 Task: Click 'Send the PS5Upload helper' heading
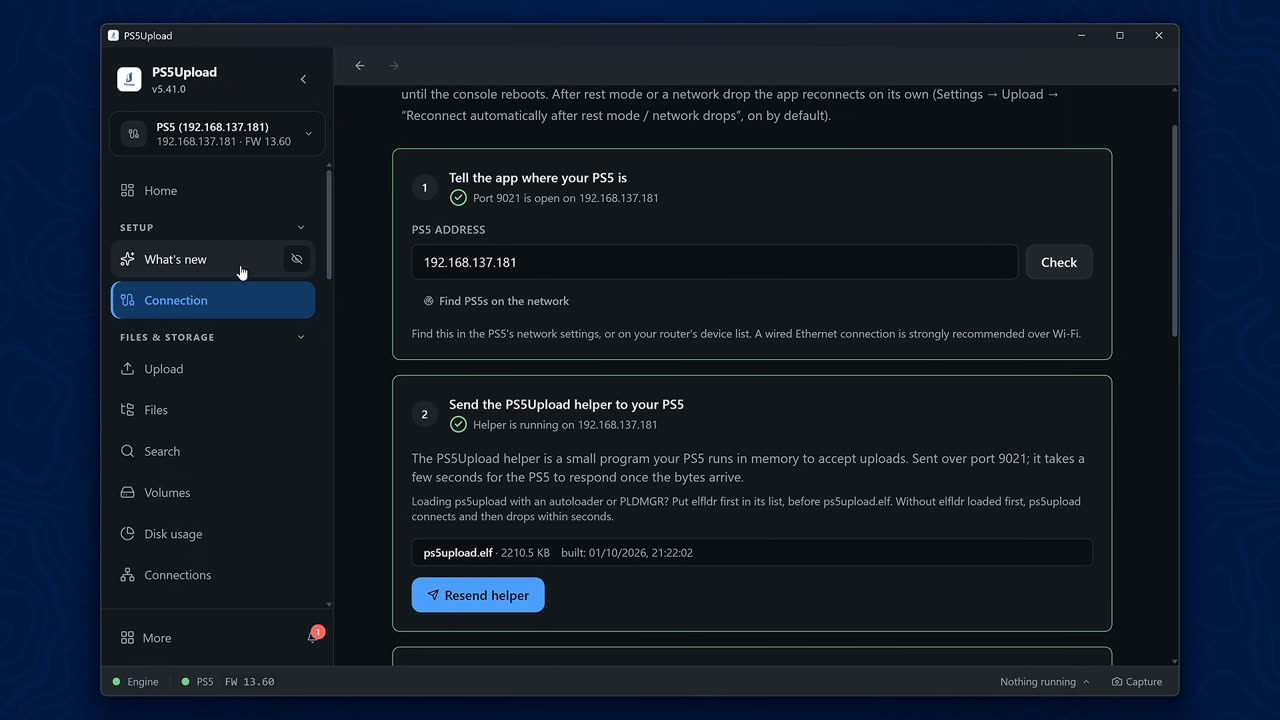coord(566,405)
